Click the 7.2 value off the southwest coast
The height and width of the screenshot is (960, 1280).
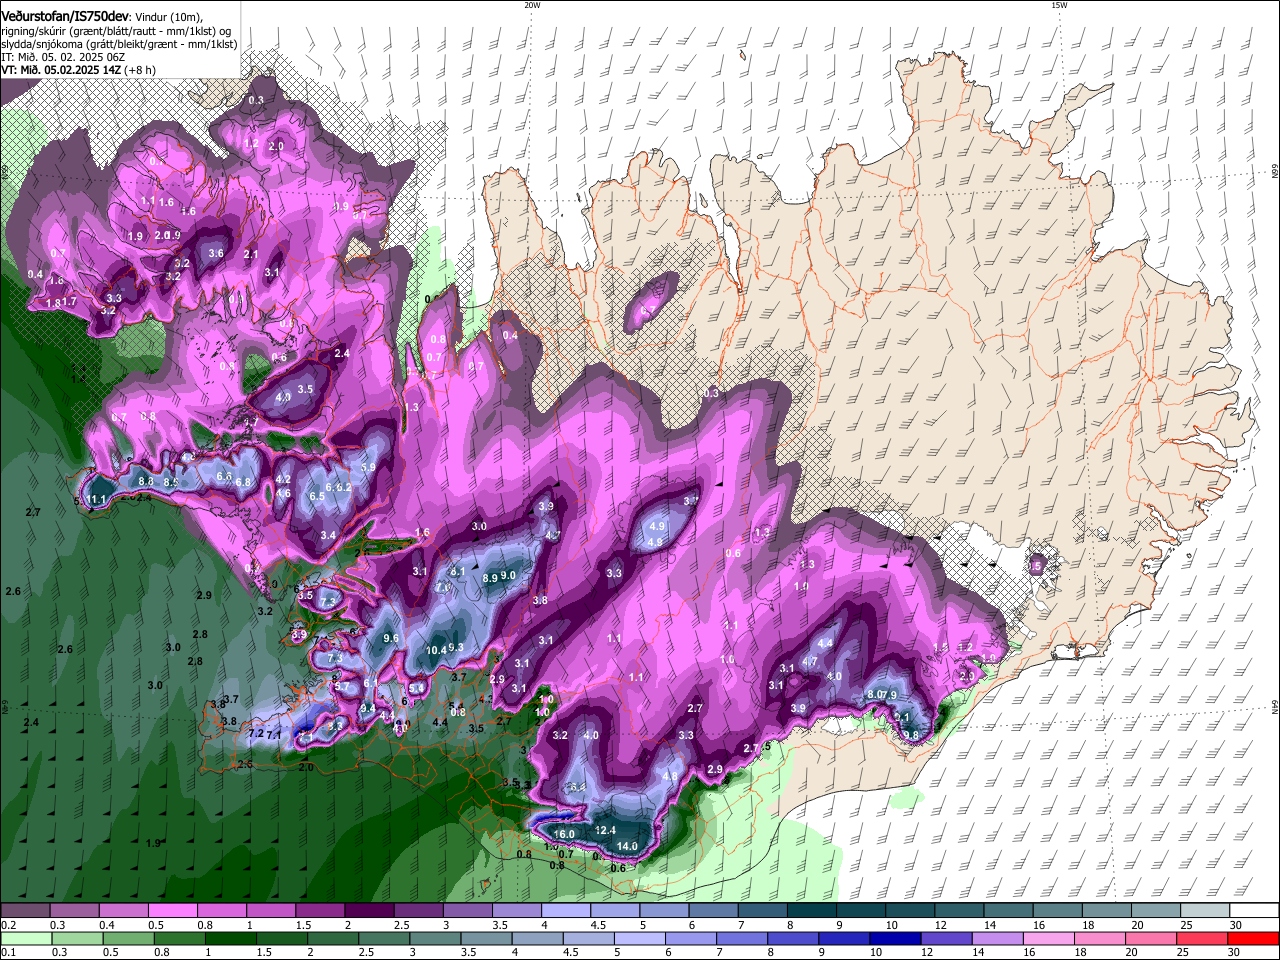[x=255, y=734]
